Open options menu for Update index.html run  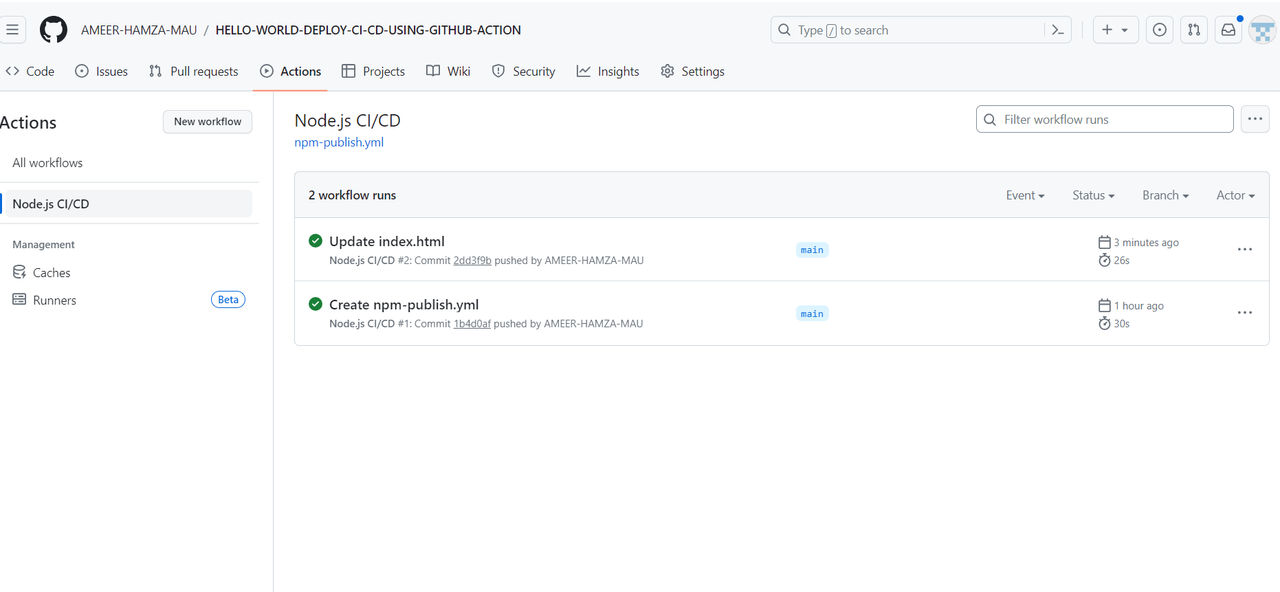coord(1245,249)
